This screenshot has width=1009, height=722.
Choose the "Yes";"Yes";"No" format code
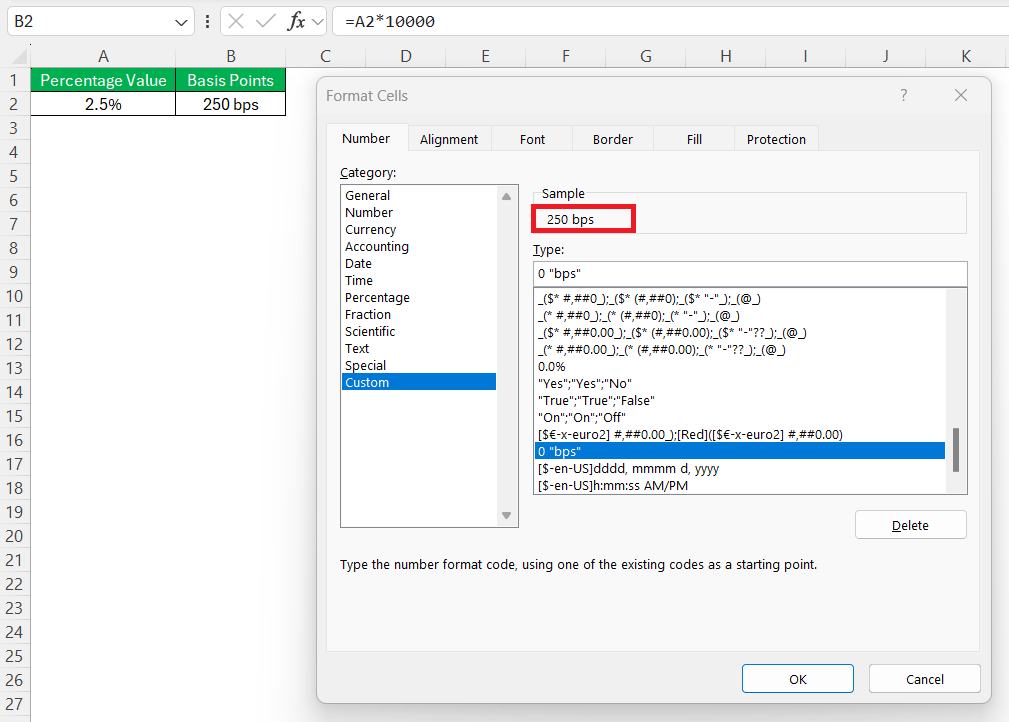click(x=740, y=384)
